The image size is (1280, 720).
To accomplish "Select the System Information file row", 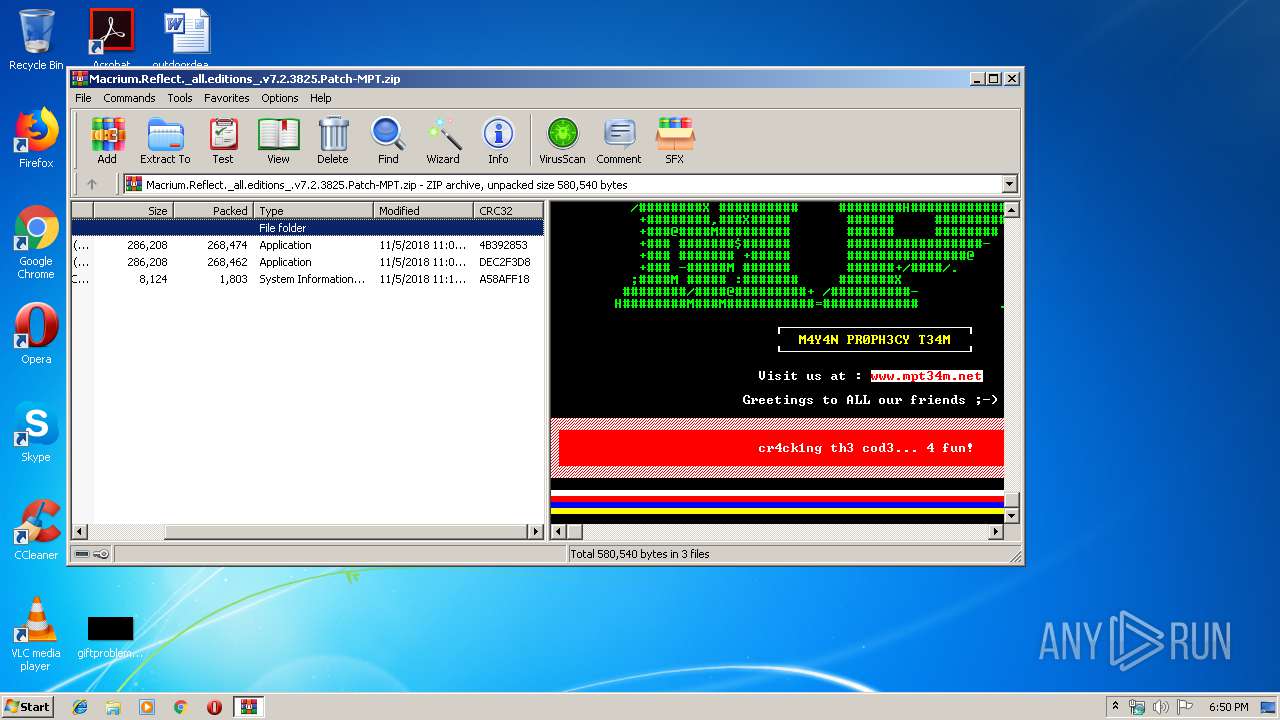I will coord(307,279).
